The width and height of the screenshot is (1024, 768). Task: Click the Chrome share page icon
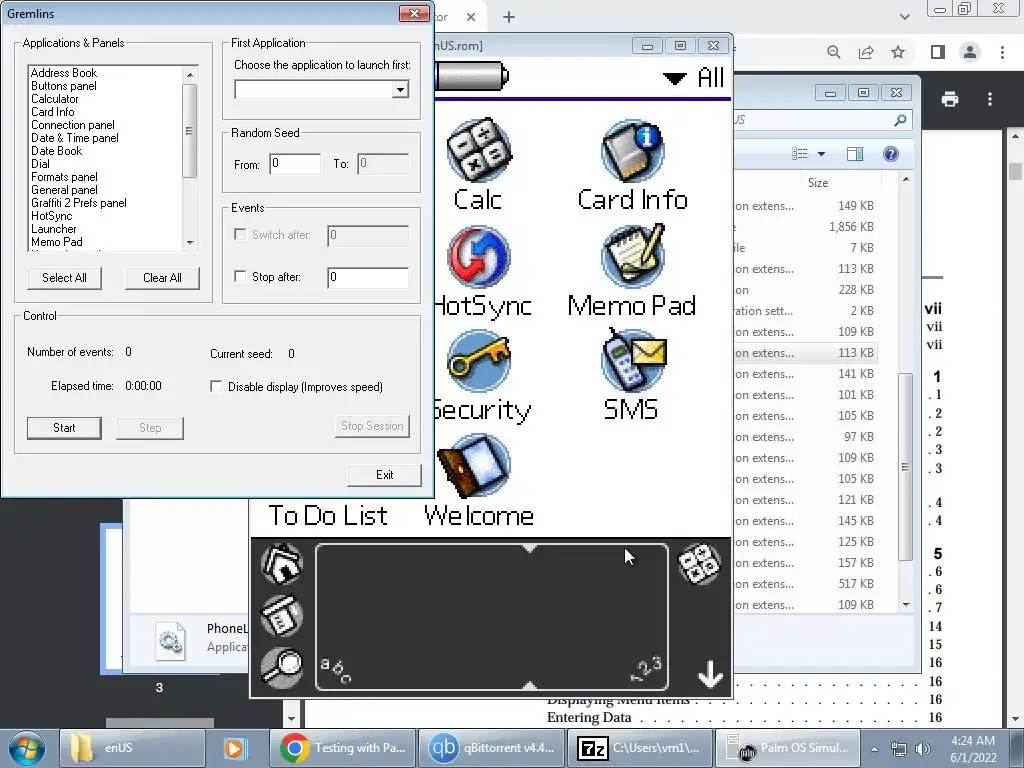[866, 52]
